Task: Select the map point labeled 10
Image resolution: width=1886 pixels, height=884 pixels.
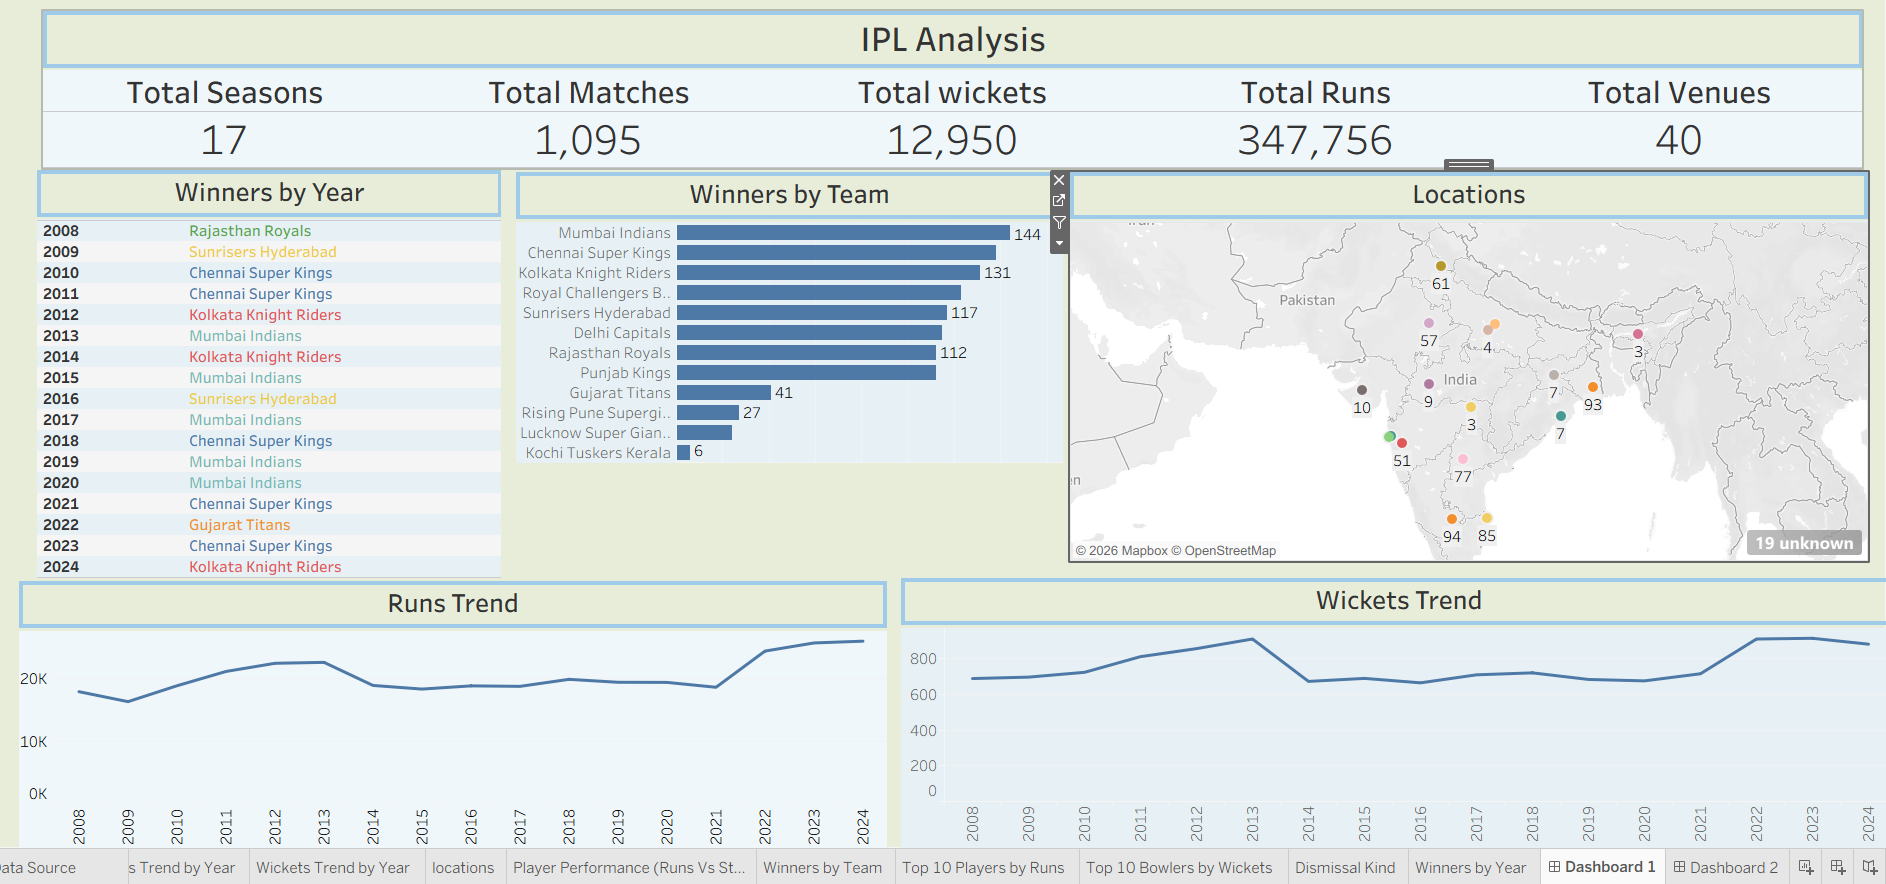Action: coord(1362,390)
